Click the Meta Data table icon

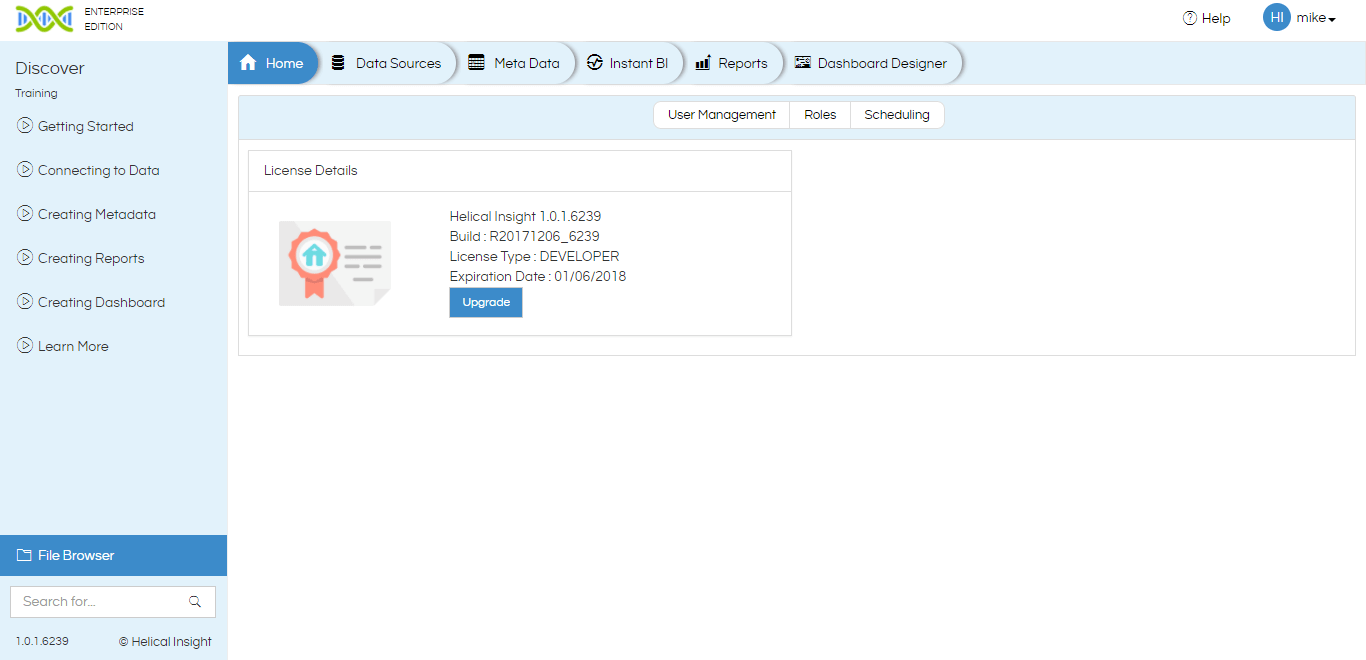[476, 63]
